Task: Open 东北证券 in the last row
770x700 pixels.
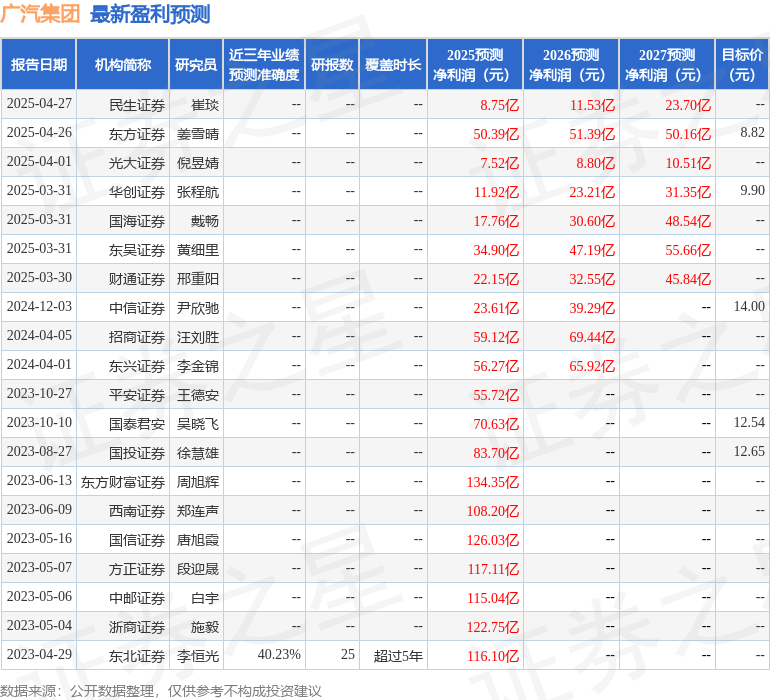Action: pyautogui.click(x=137, y=655)
